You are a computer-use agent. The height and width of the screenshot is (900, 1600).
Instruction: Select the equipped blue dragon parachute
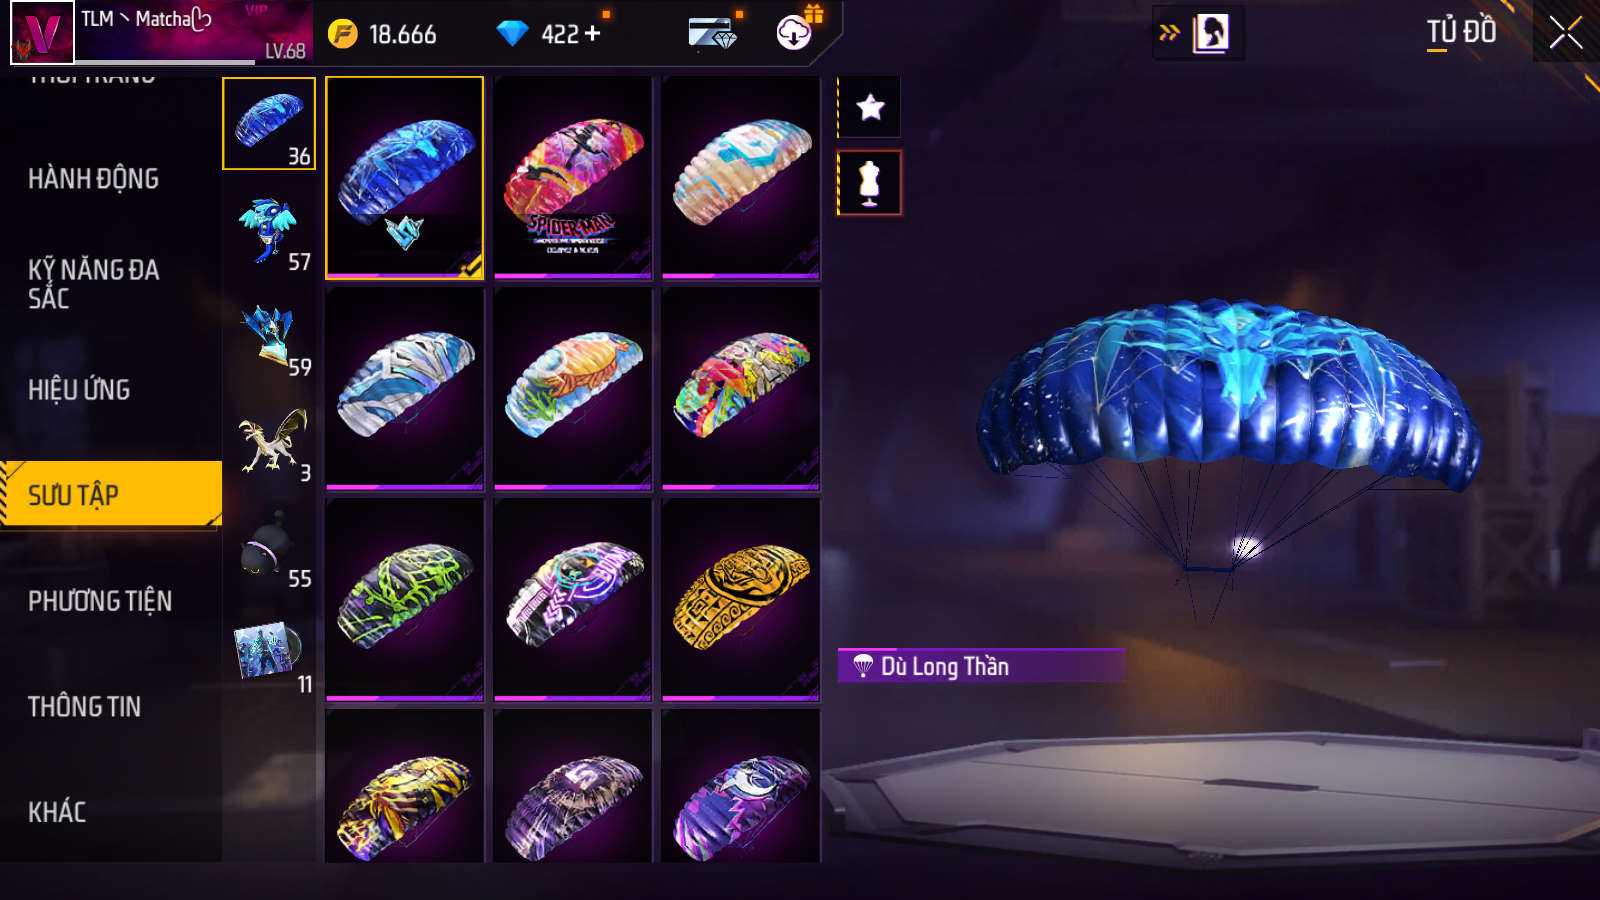tap(405, 178)
